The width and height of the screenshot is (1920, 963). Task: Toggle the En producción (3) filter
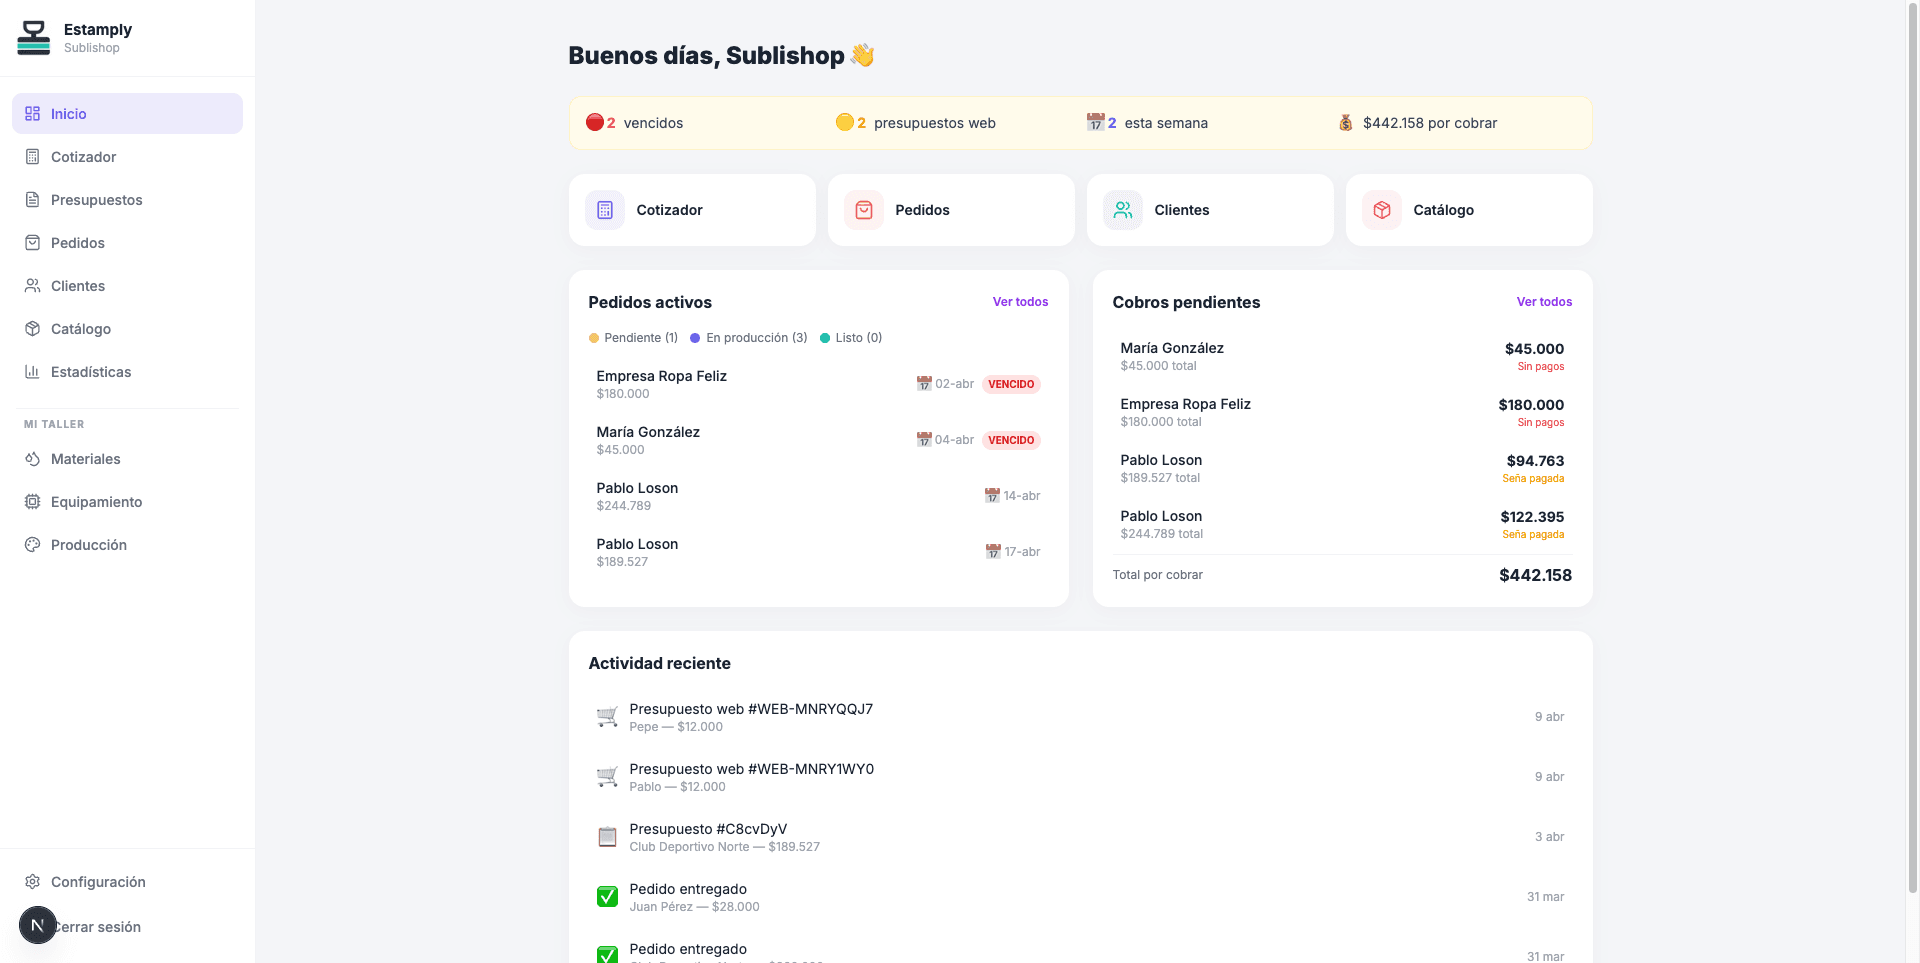[748, 338]
